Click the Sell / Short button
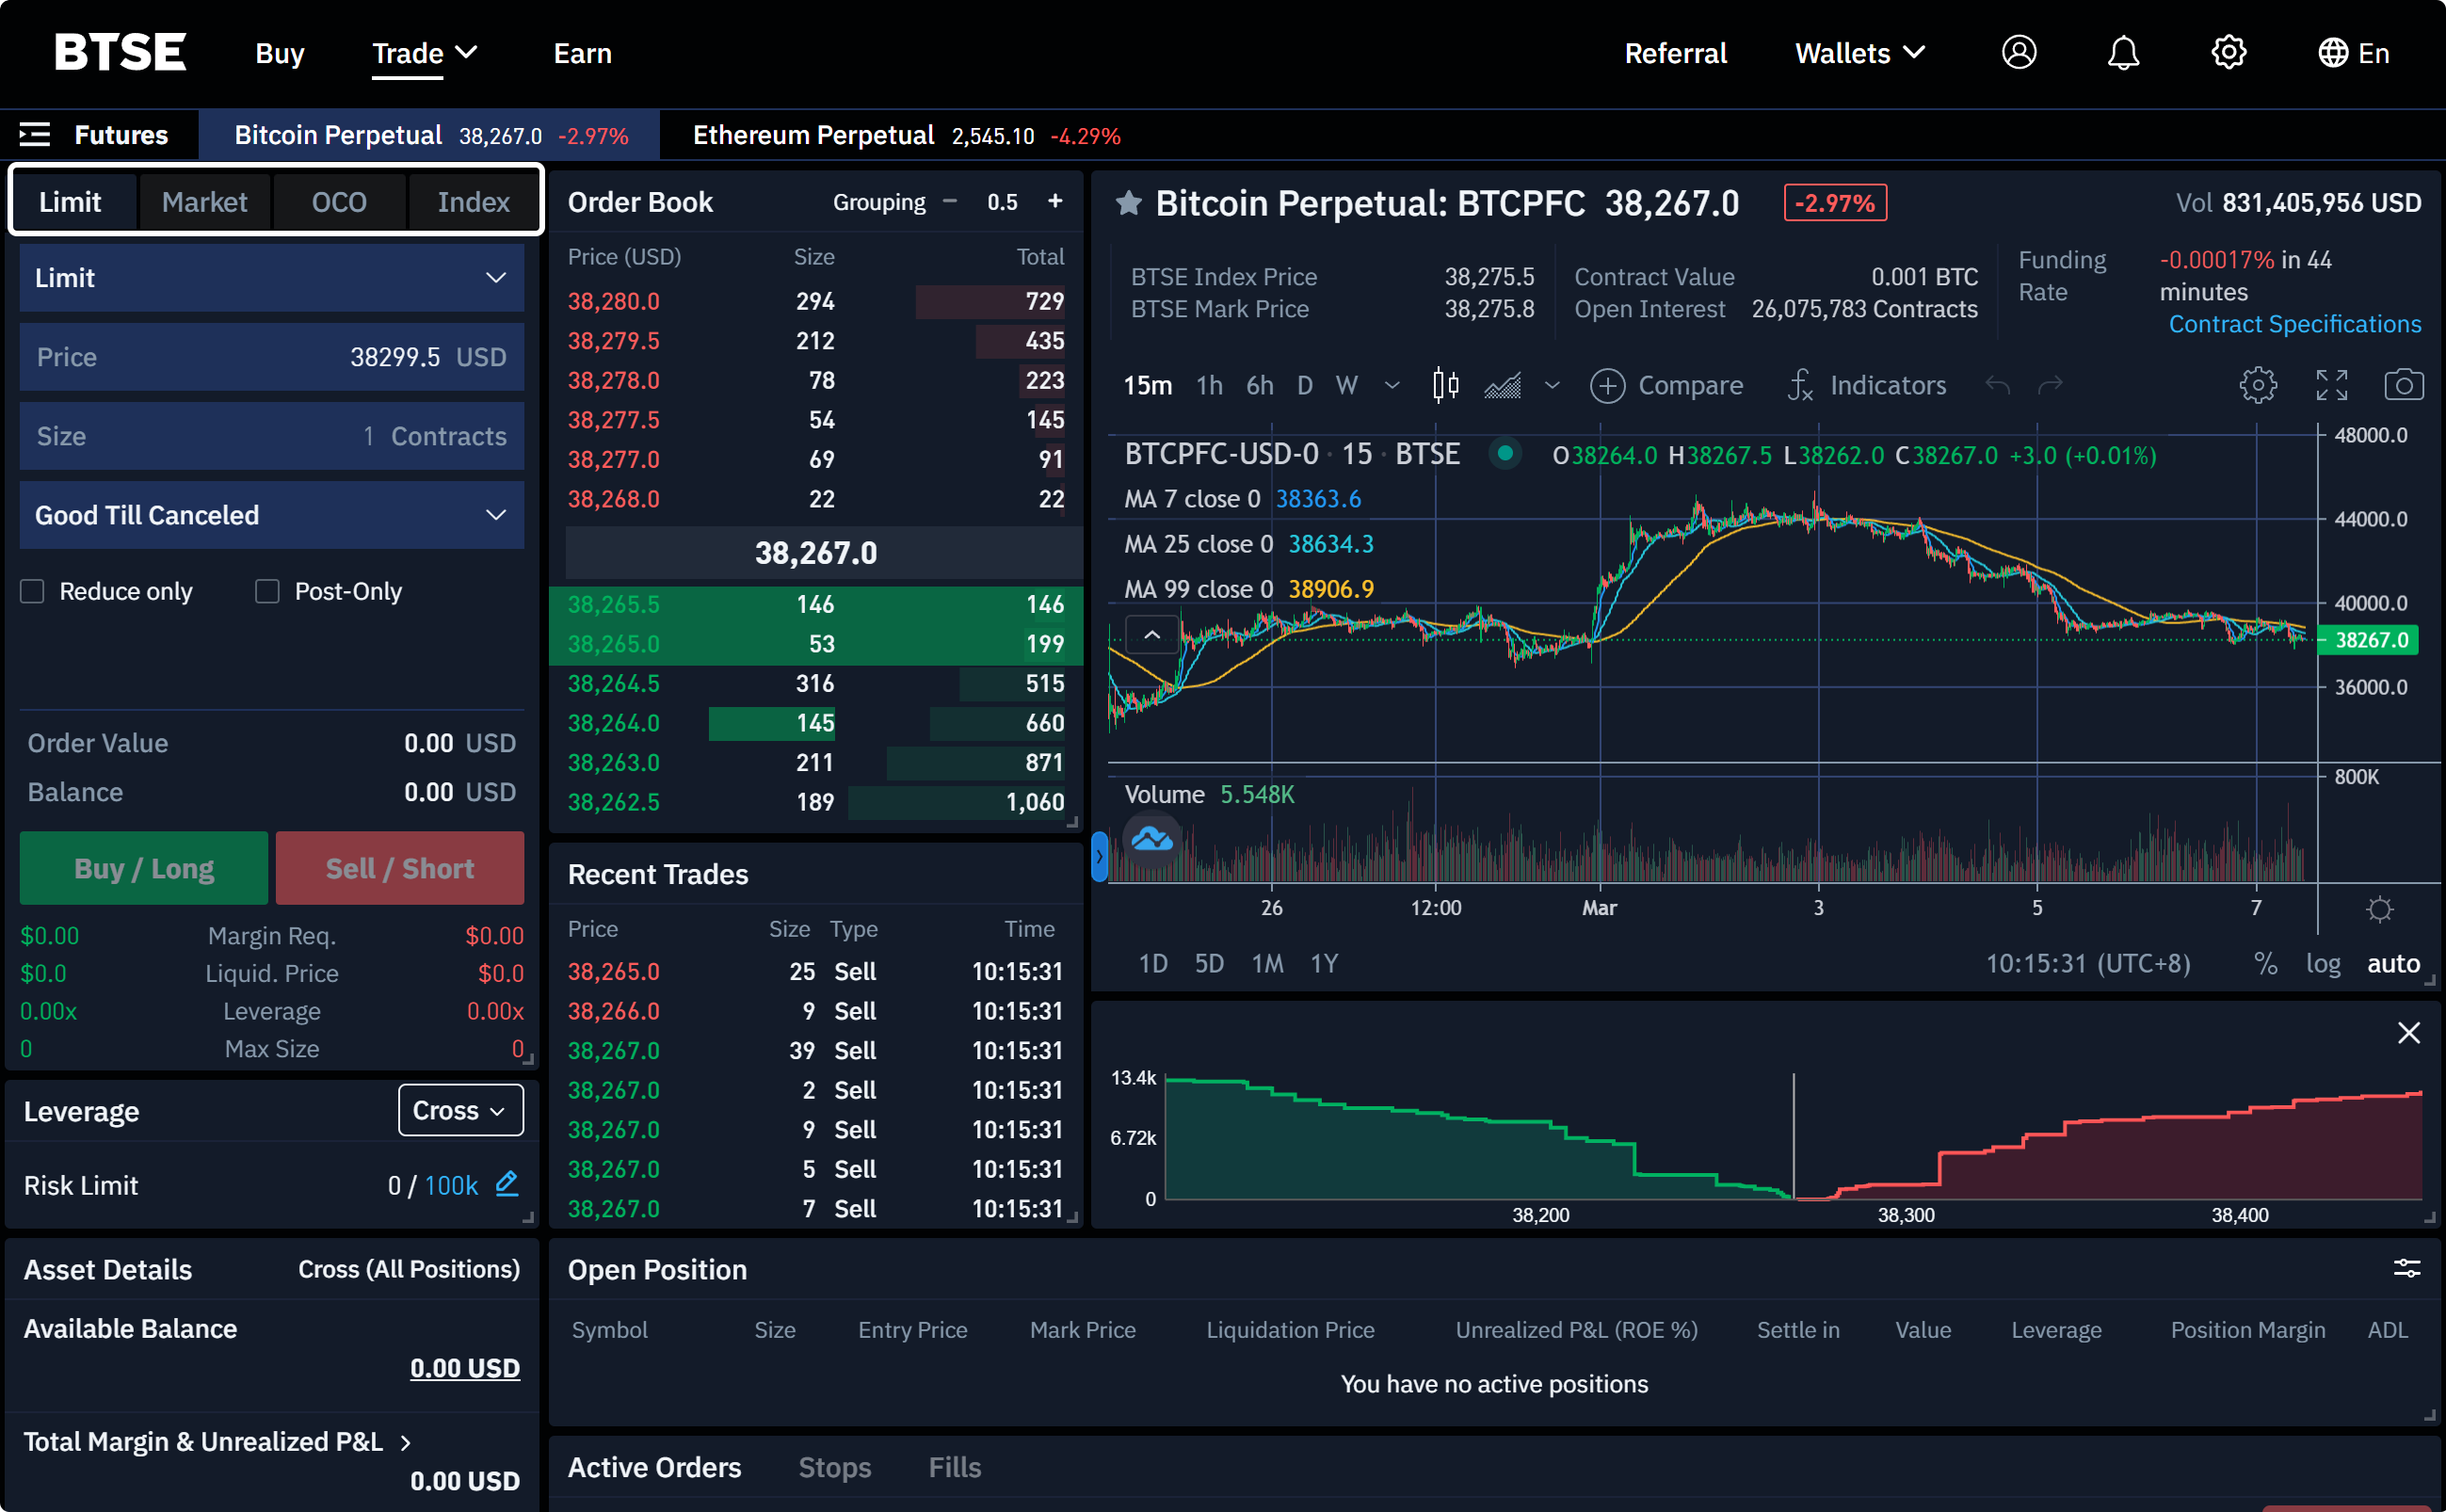Viewport: 2446px width, 1512px height. pyautogui.click(x=400, y=868)
